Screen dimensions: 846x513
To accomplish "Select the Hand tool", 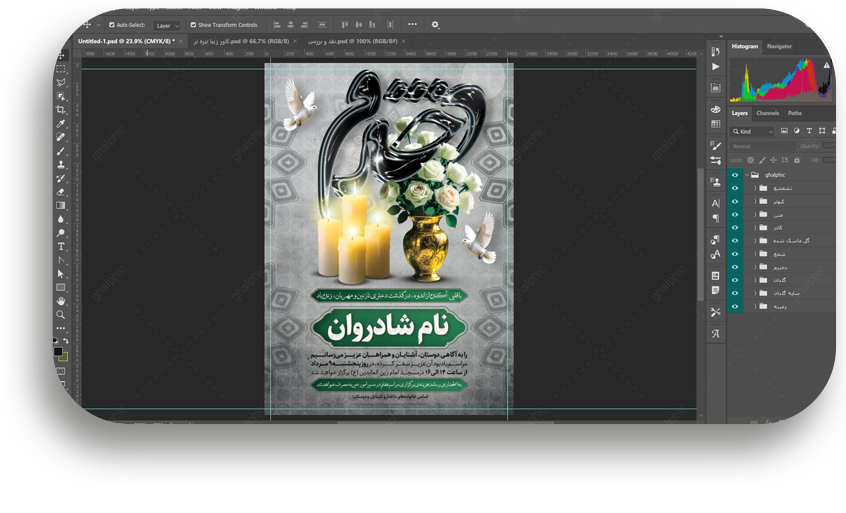I will coord(61,300).
